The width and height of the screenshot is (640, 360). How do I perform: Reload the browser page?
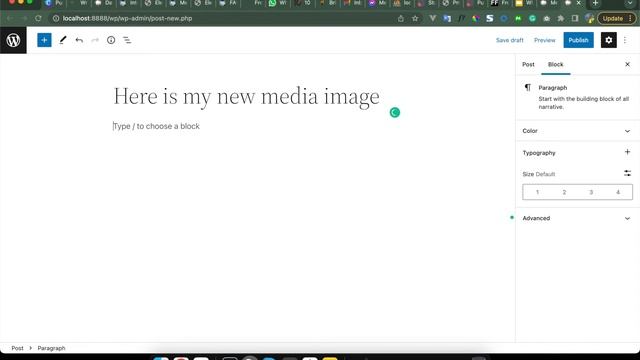tap(38, 18)
